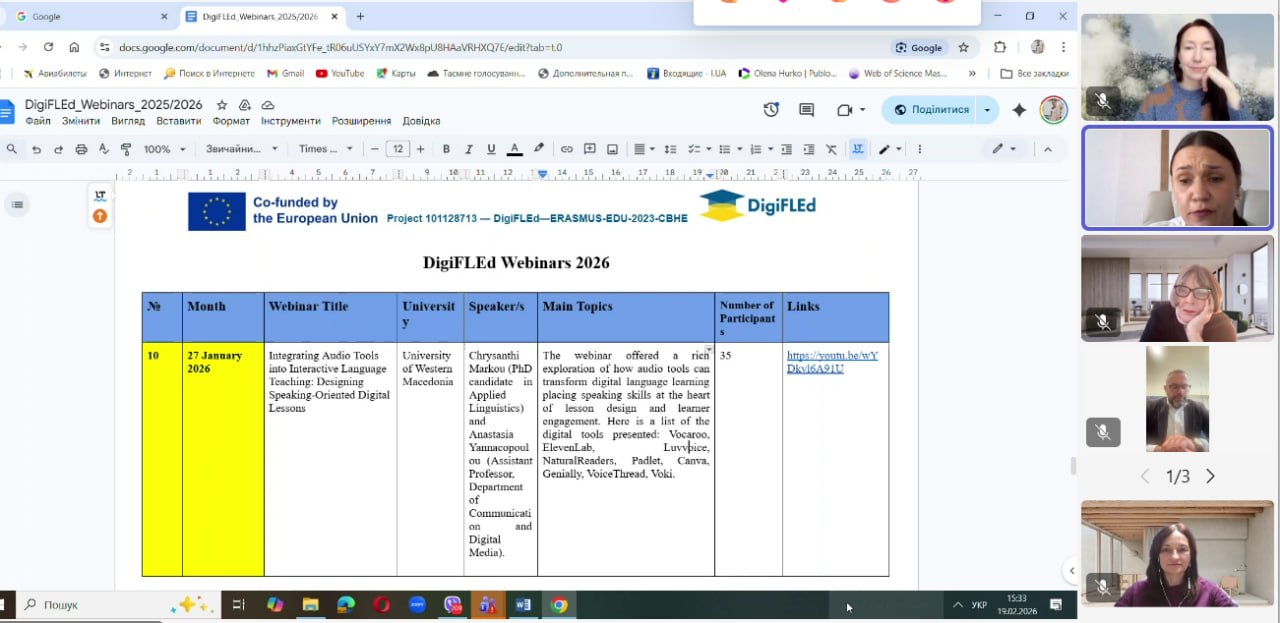Click the print icon in toolbar
This screenshot has width=1280, height=623.
[81, 149]
